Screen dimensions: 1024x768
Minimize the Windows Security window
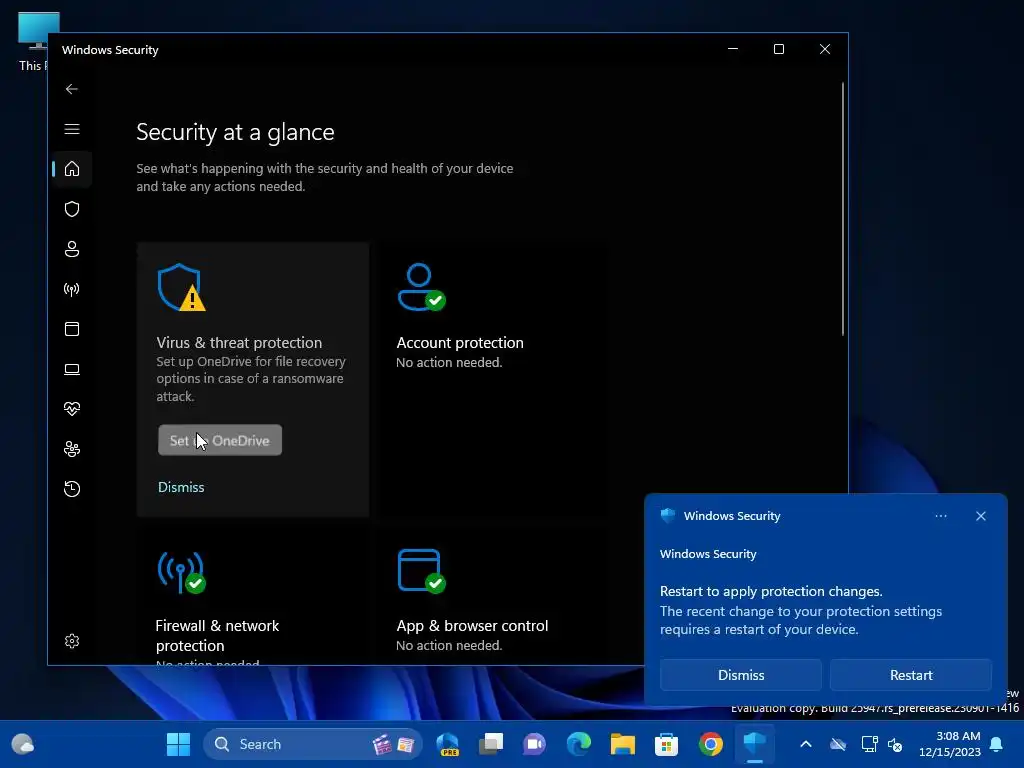pos(733,49)
